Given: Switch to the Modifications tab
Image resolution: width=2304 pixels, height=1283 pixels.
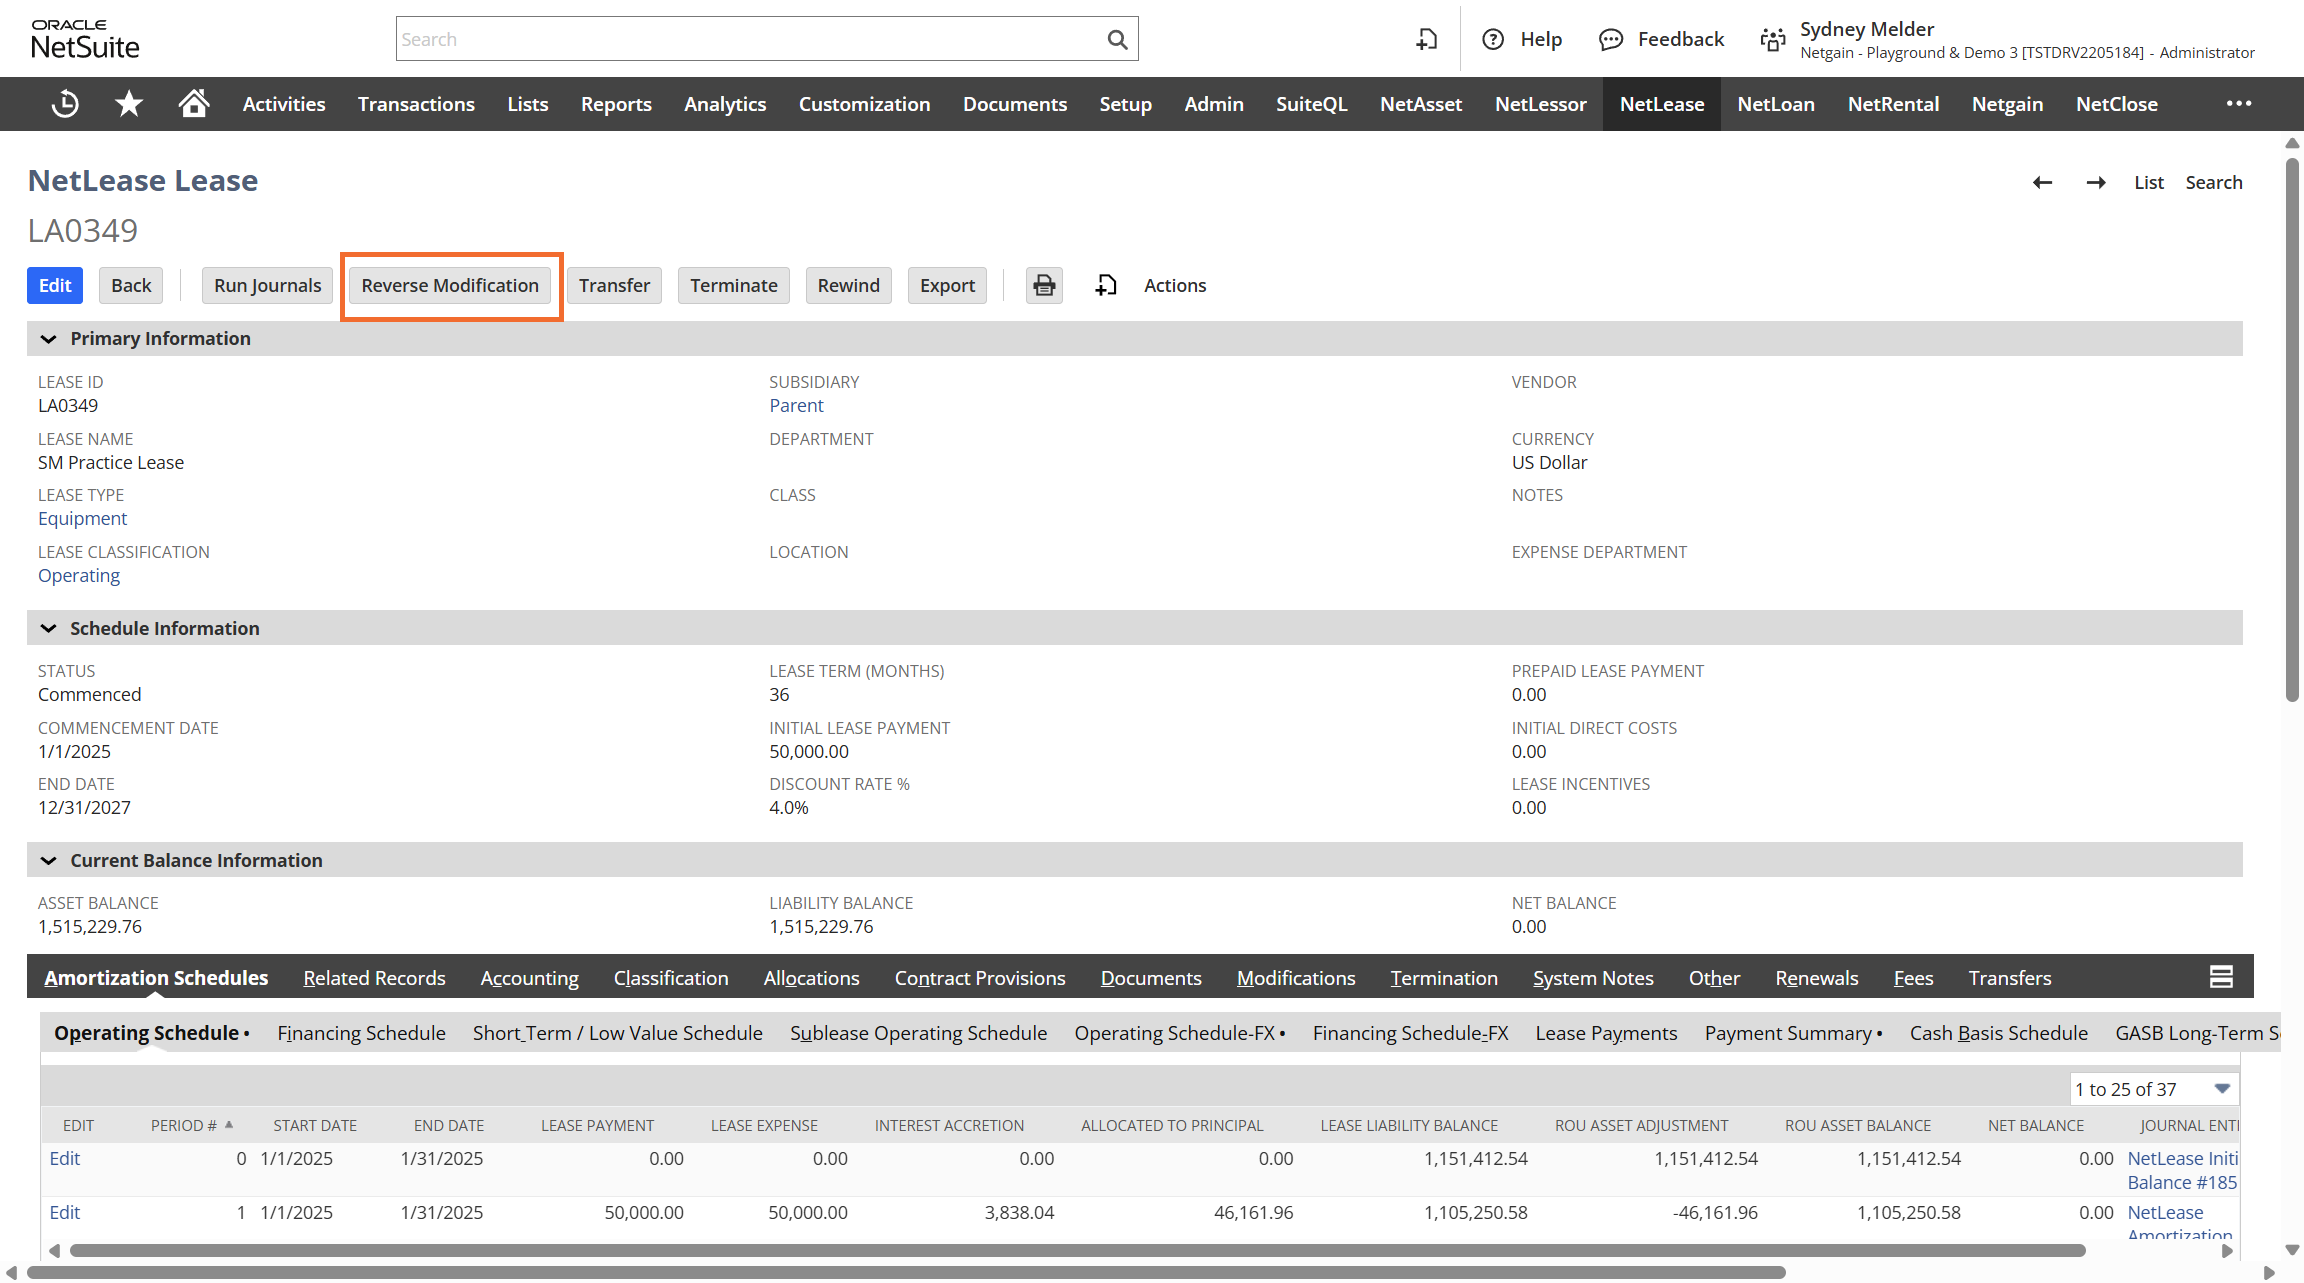Looking at the screenshot, I should pos(1296,978).
